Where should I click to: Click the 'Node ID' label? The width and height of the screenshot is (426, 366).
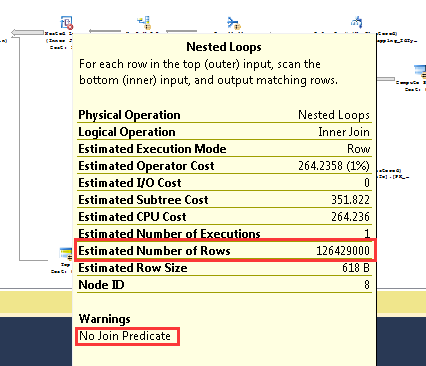(x=101, y=285)
